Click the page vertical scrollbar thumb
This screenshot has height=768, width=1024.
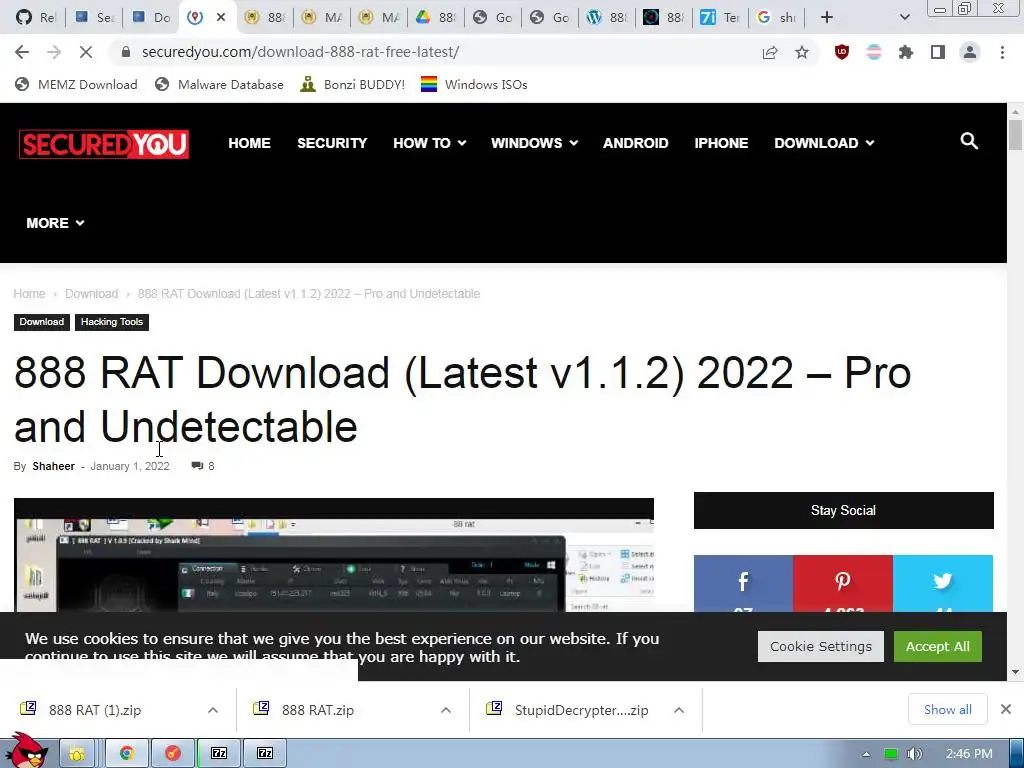[1015, 135]
